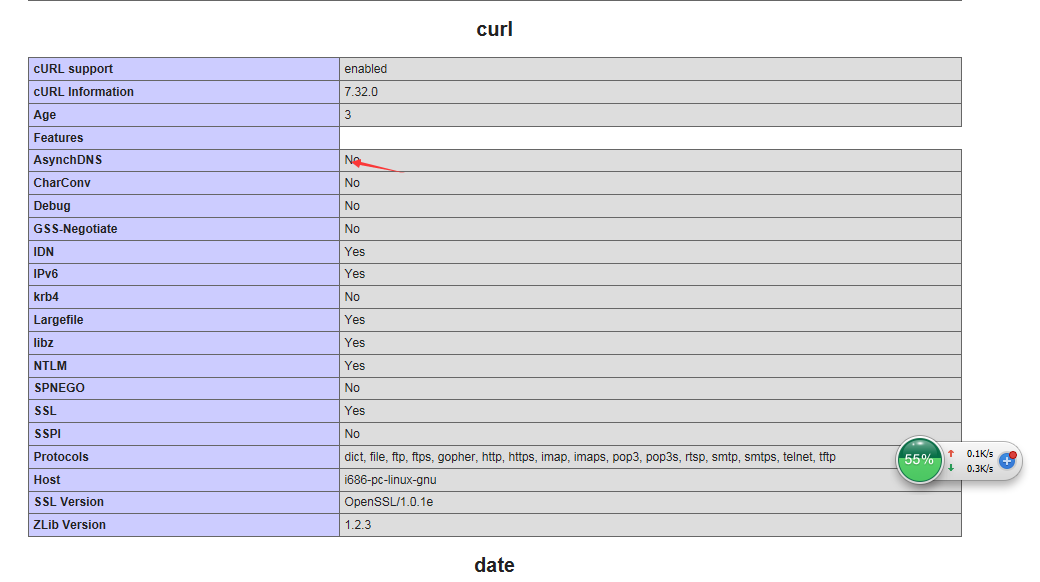Click the red notification dot on widget

pyautogui.click(x=1013, y=455)
